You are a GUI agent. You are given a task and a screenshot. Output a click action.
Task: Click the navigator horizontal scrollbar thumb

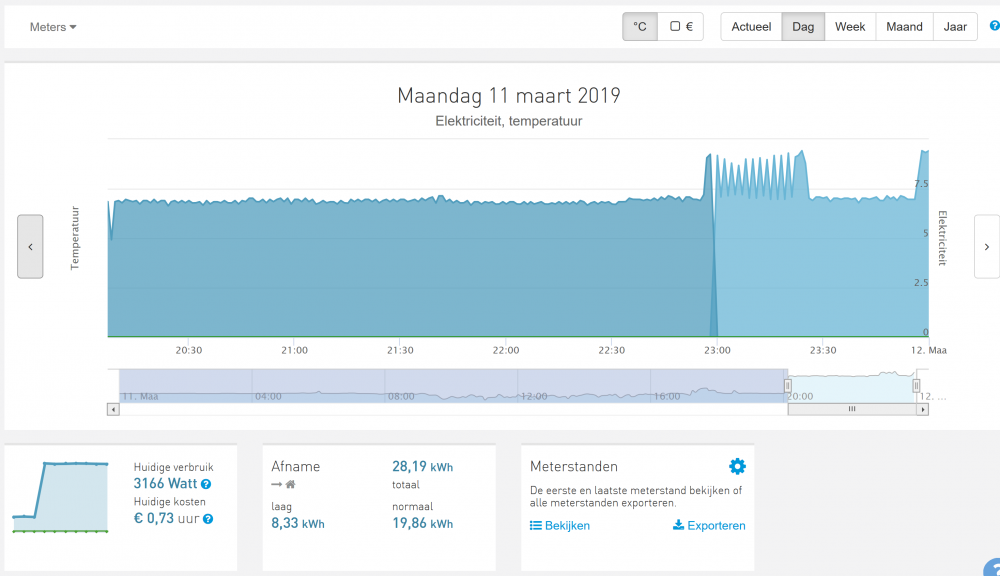[x=851, y=409]
